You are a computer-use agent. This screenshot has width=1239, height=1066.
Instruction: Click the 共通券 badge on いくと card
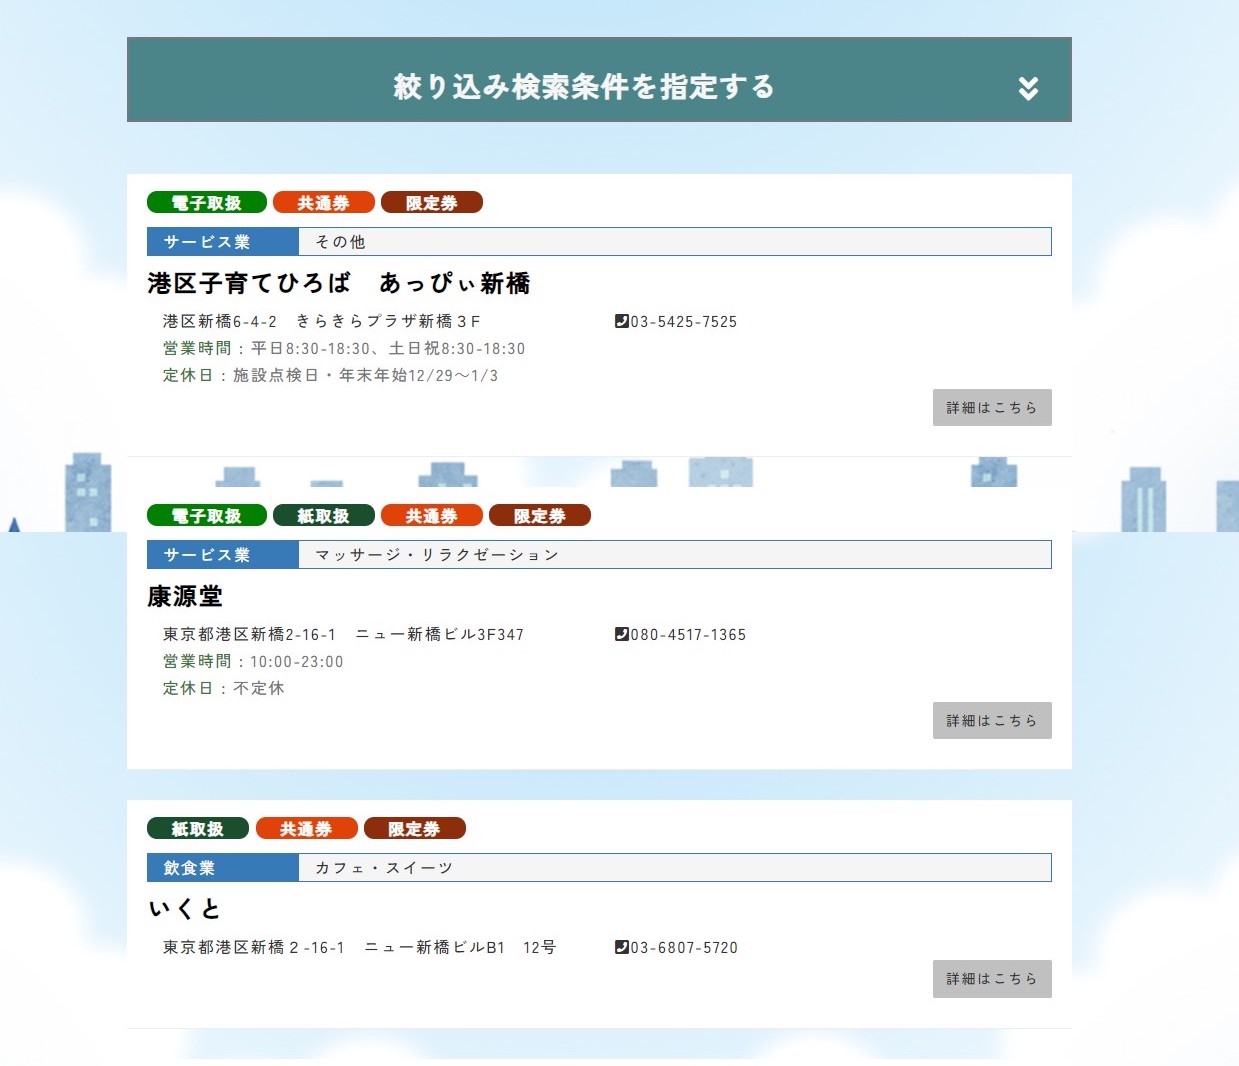tap(306, 829)
